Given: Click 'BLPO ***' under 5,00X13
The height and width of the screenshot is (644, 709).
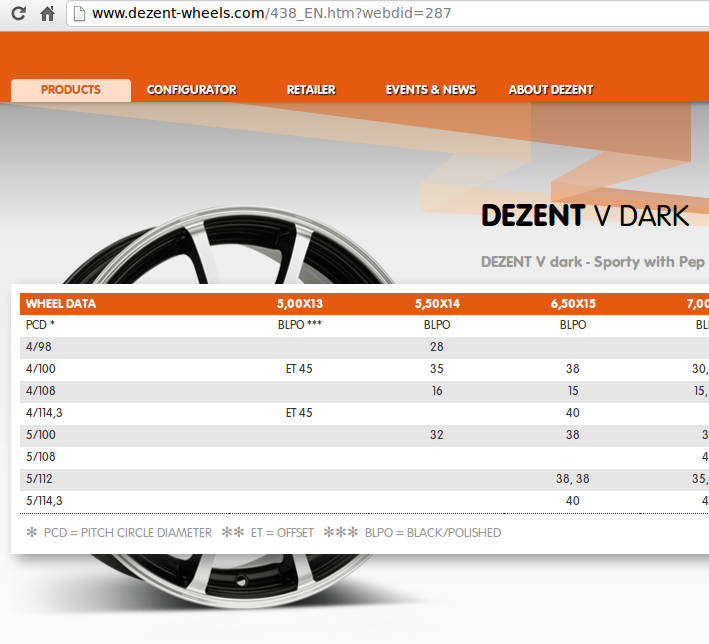Looking at the screenshot, I should click(x=300, y=325).
